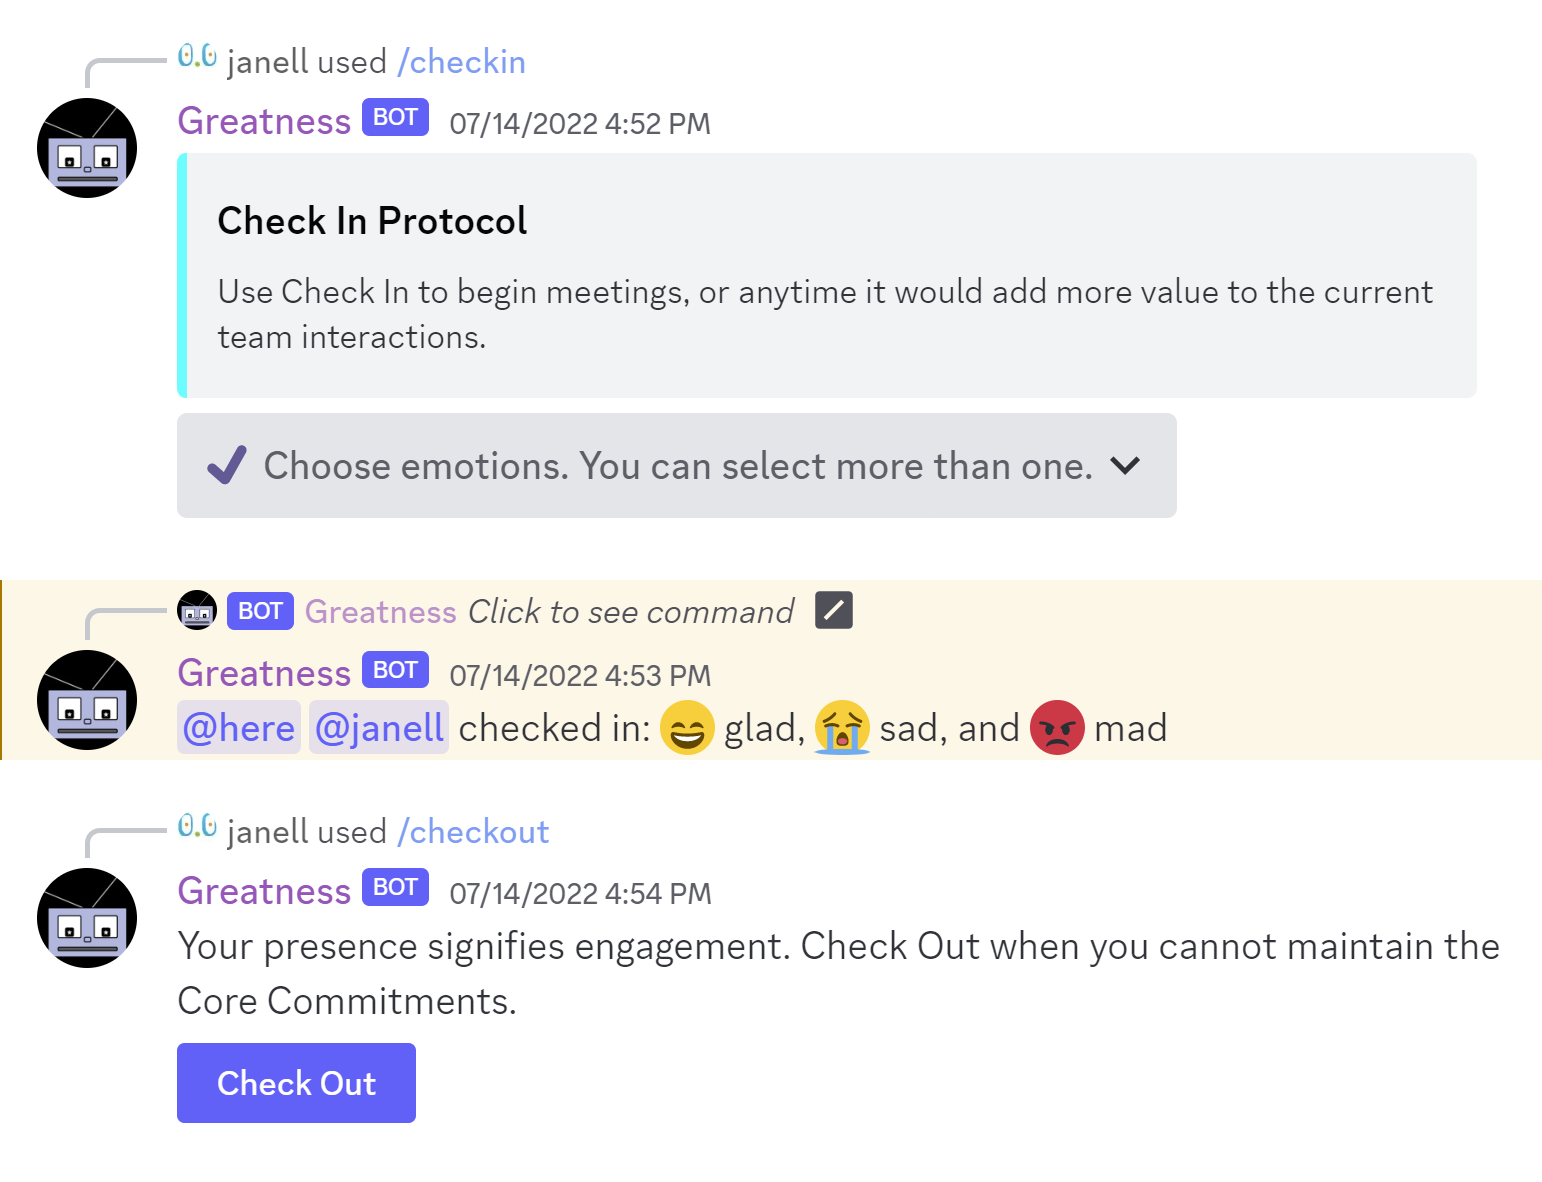The width and height of the screenshot is (1542, 1182).
Task: Click the Greatness bot avatar beside the checkout message
Action: coord(86,917)
